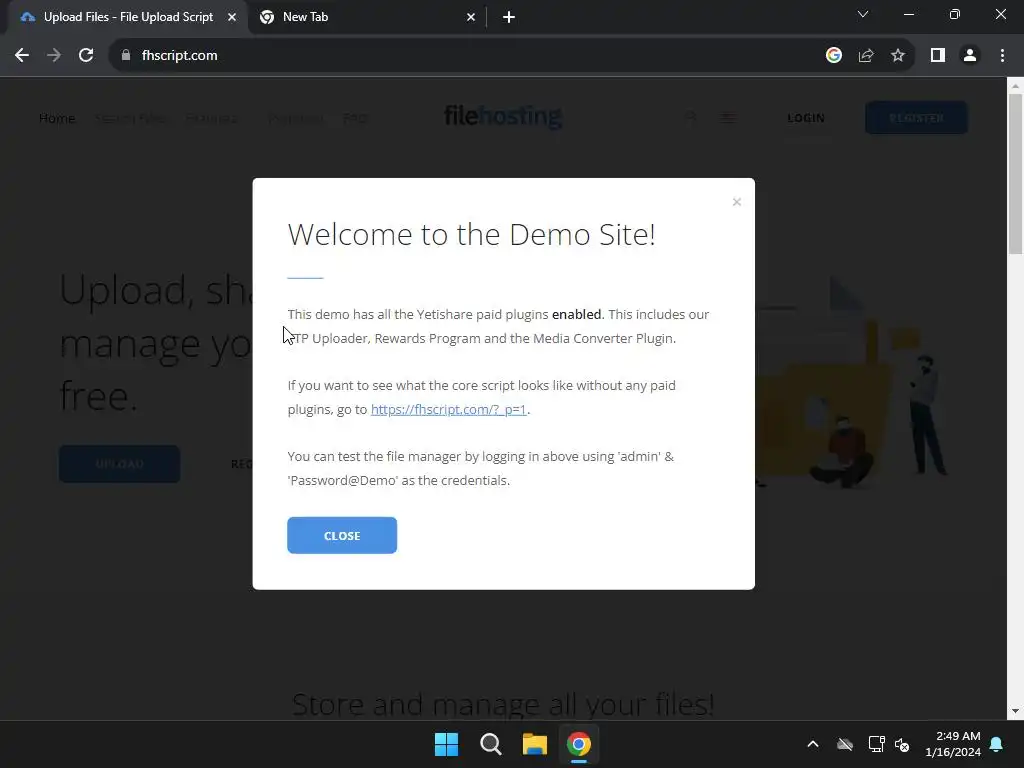Share this page using the share icon

[866, 56]
